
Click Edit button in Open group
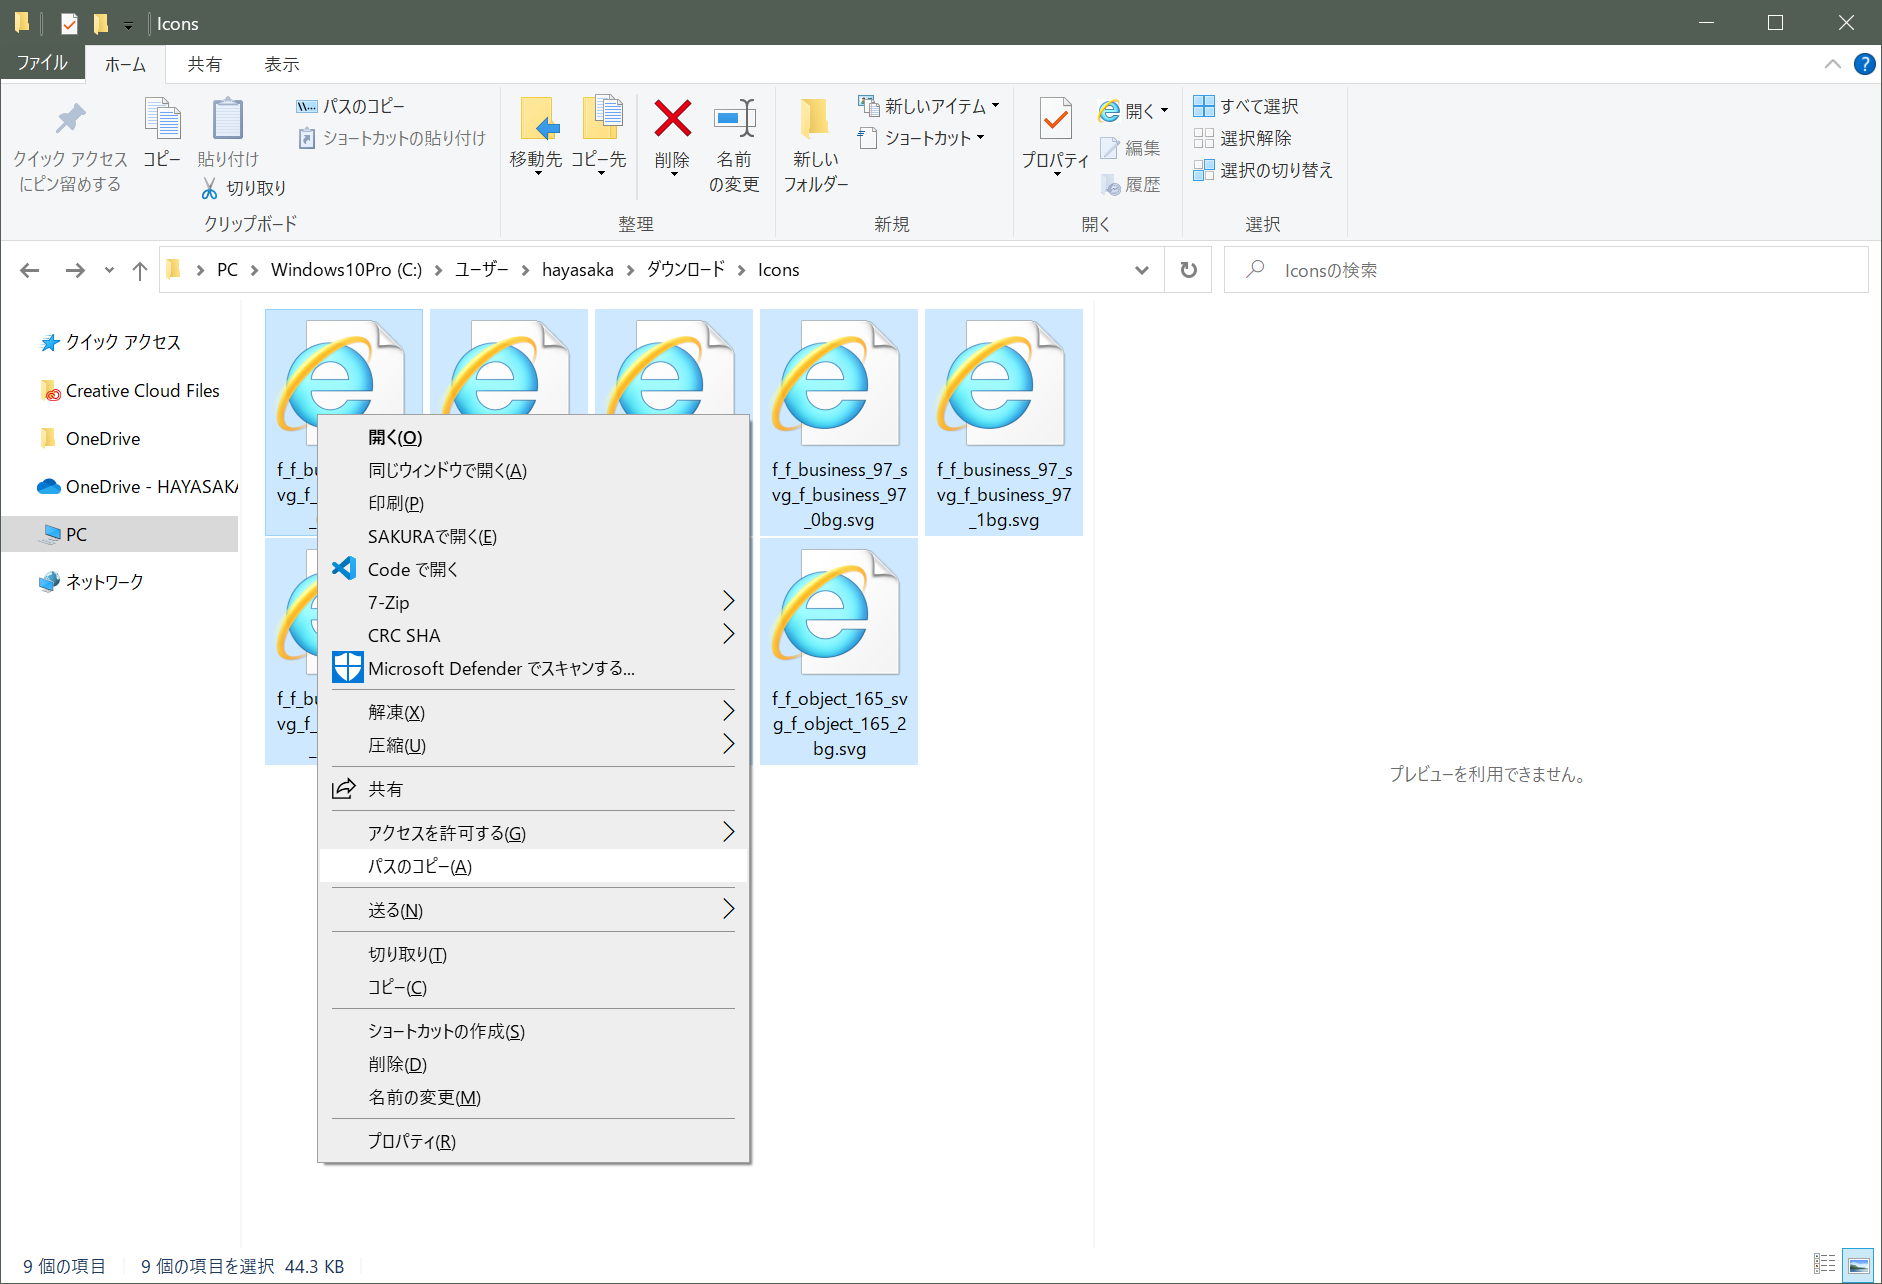coord(1131,148)
